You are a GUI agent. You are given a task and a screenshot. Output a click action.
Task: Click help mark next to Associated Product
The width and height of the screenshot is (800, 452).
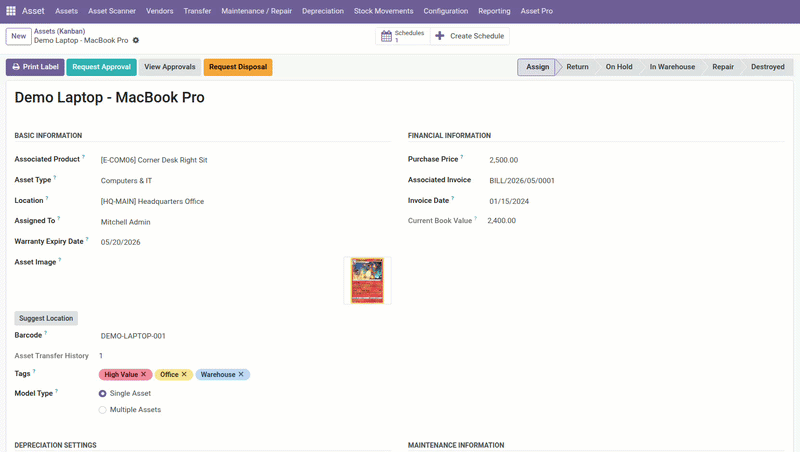click(83, 157)
